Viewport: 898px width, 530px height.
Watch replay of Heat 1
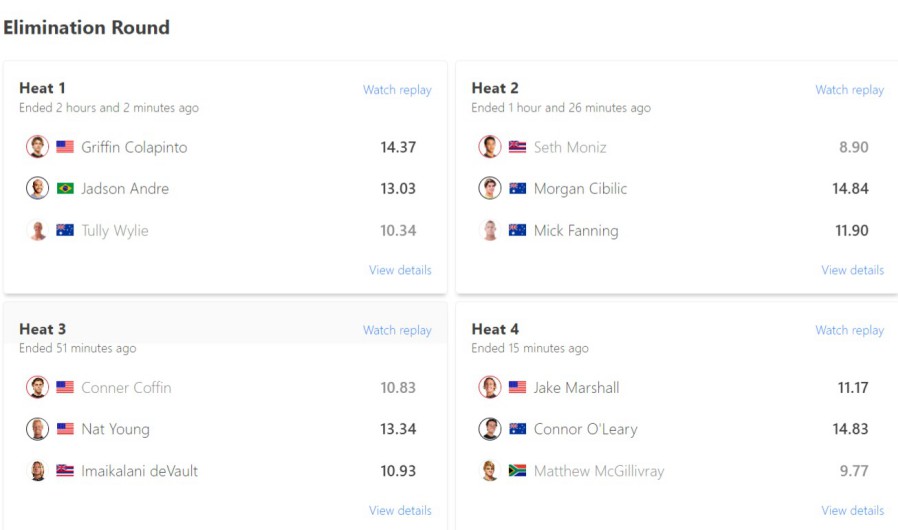[397, 90]
